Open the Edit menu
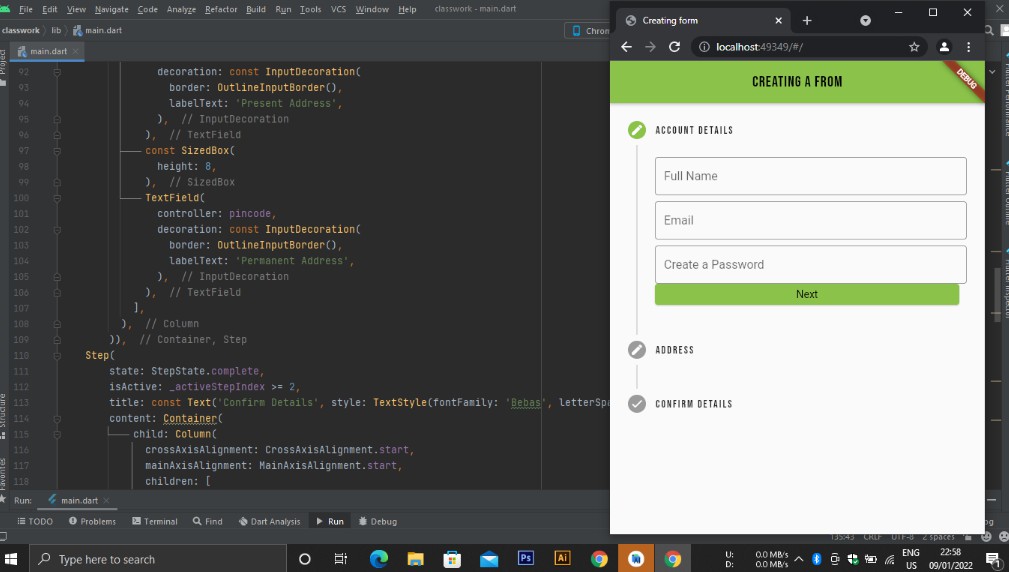 tap(50, 9)
